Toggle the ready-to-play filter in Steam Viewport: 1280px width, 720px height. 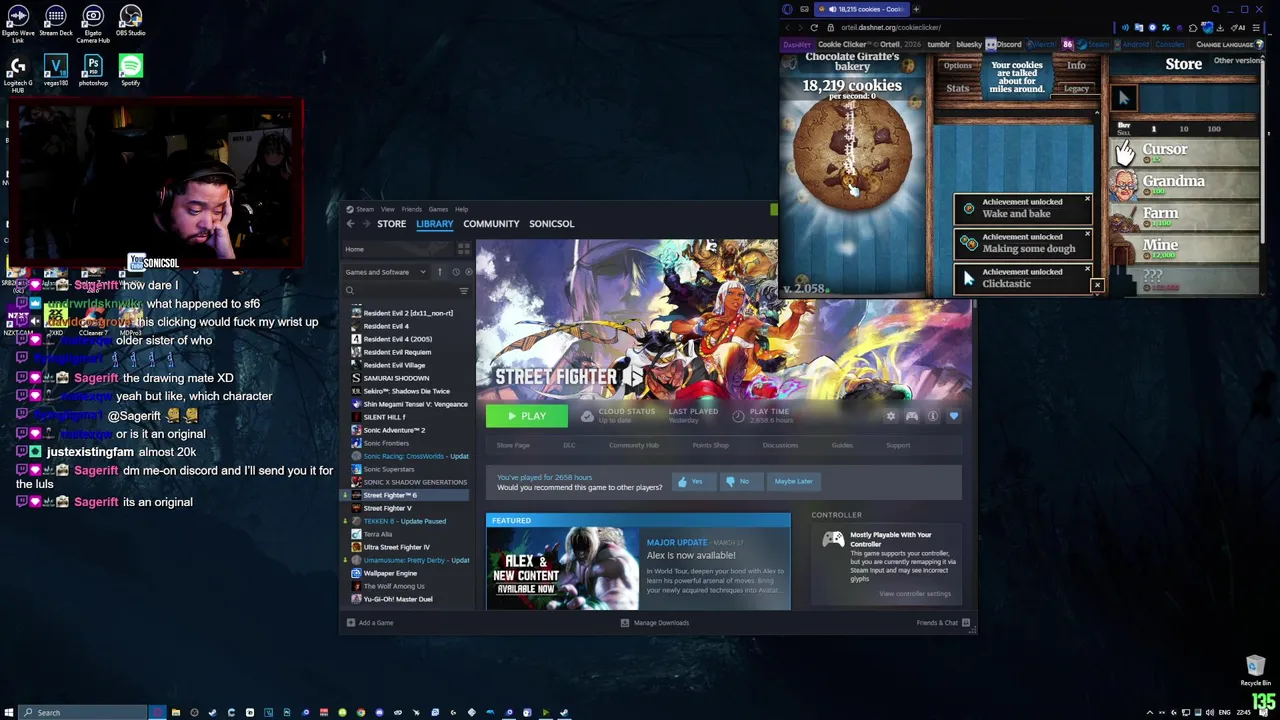point(468,272)
